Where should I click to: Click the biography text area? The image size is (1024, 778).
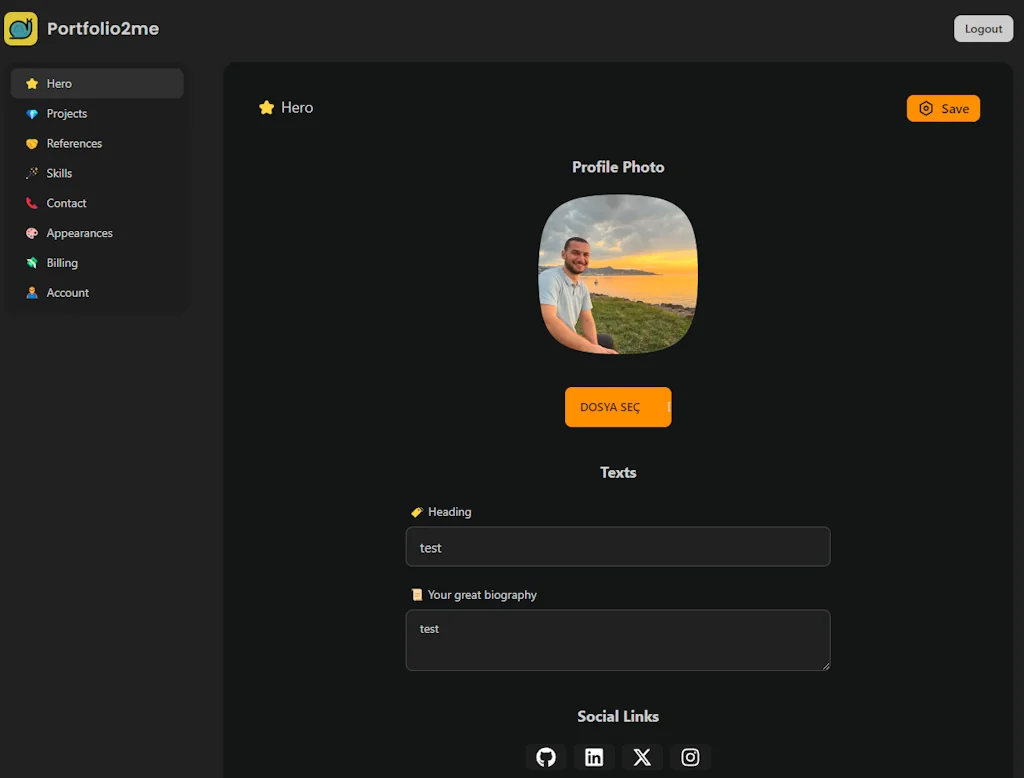pyautogui.click(x=618, y=640)
